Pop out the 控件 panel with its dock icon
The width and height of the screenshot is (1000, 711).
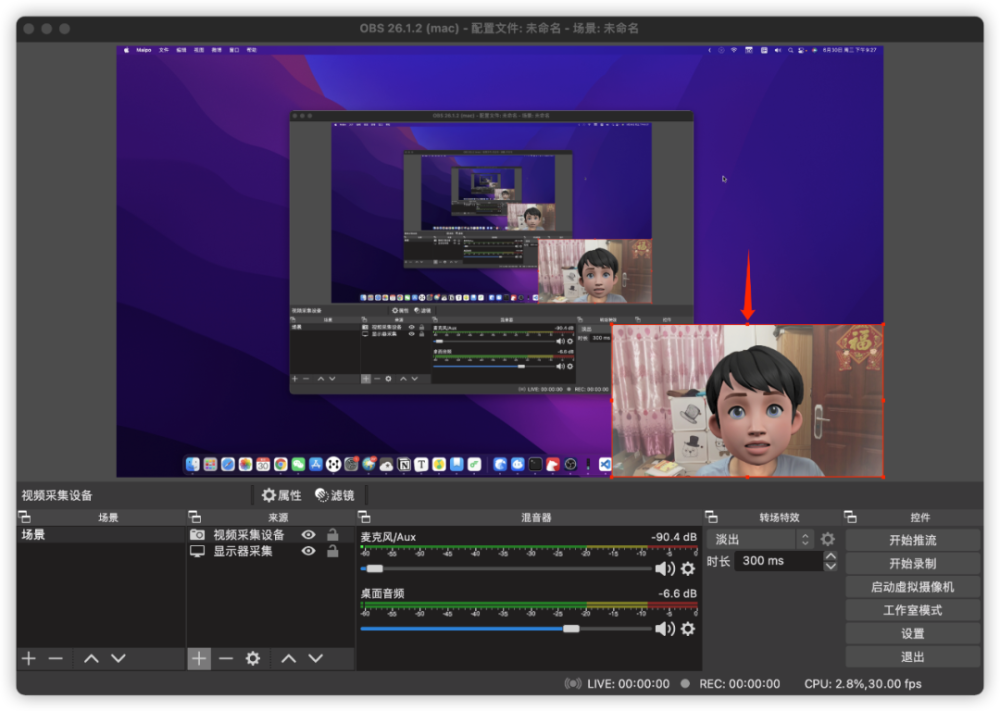[850, 517]
